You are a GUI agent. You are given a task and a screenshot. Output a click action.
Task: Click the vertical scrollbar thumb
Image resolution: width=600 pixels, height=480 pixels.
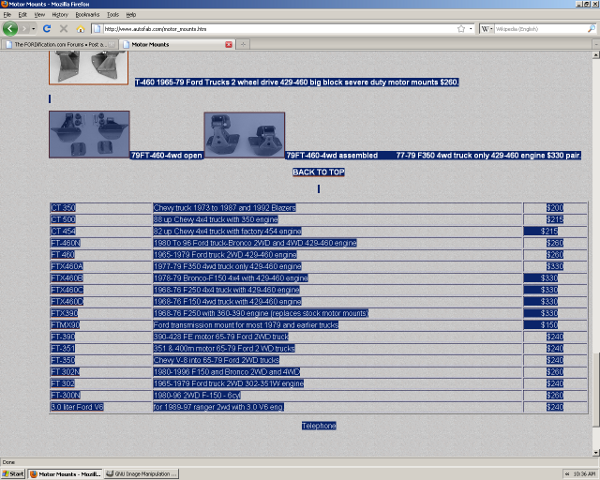tap(596, 390)
